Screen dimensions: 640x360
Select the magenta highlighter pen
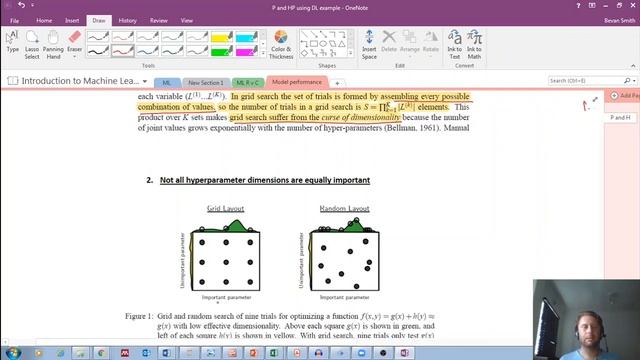coord(247,51)
